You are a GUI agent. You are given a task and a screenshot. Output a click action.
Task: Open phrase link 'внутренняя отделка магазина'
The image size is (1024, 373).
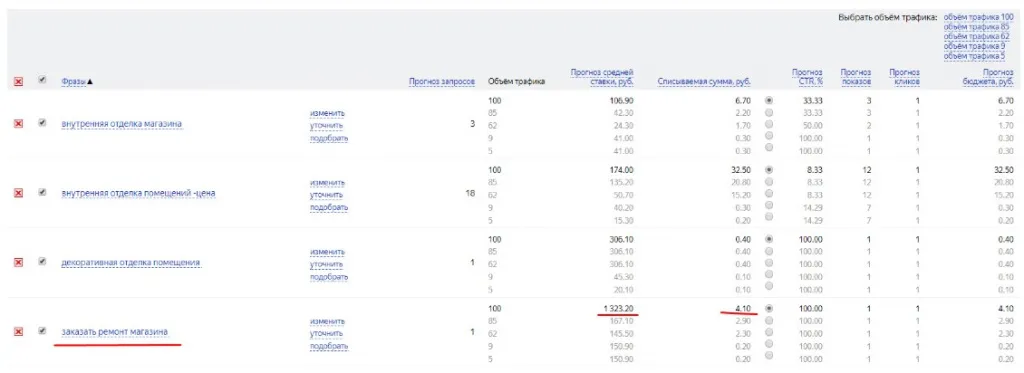point(121,123)
